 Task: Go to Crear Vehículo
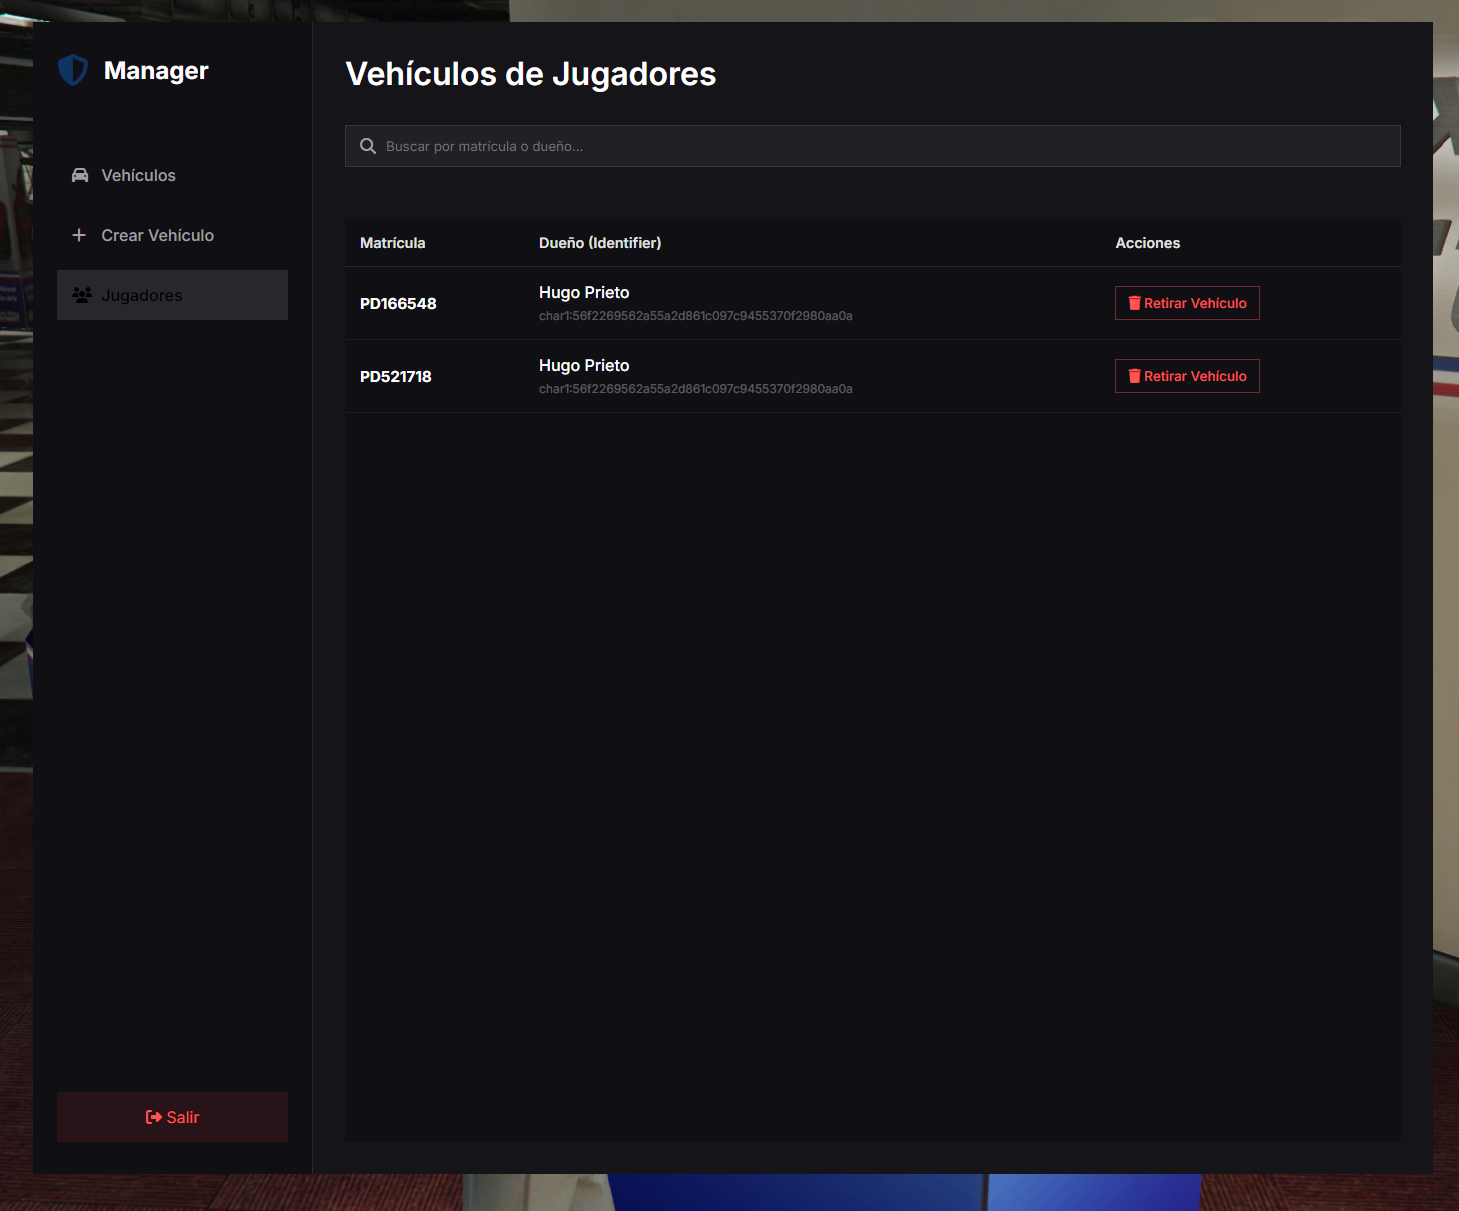[172, 235]
